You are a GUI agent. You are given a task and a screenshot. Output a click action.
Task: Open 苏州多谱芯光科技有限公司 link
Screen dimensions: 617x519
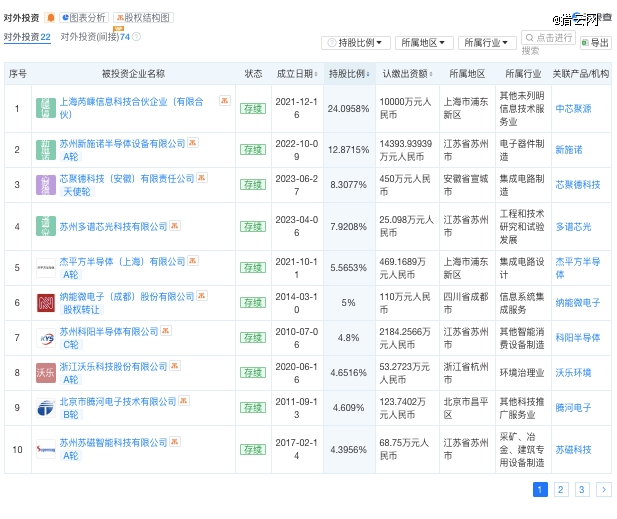click(113, 227)
